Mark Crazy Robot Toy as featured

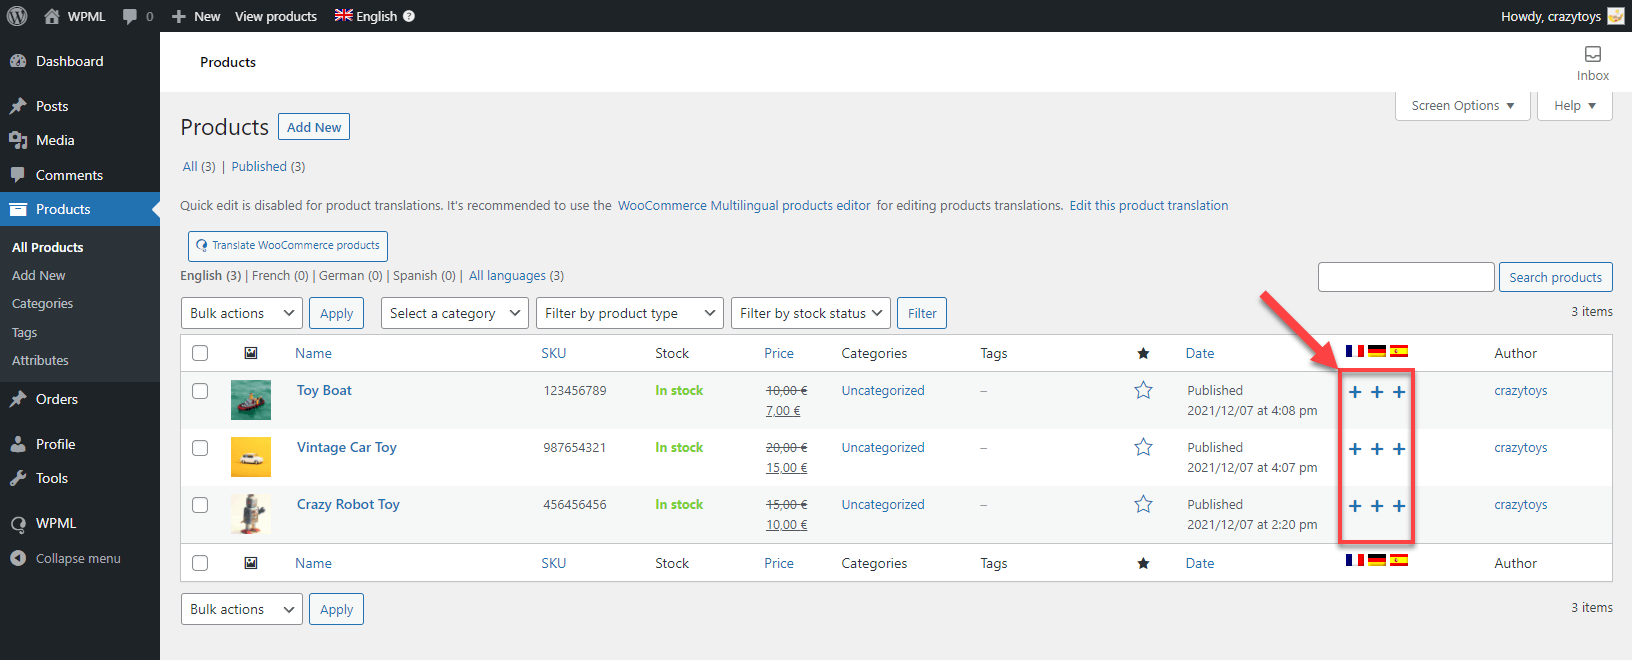coord(1143,504)
